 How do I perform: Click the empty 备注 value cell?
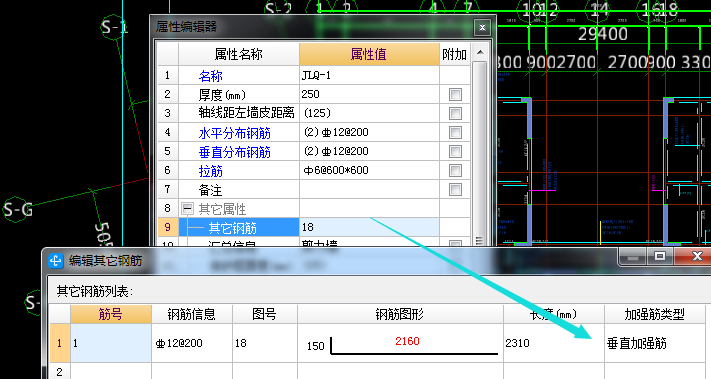[369, 190]
